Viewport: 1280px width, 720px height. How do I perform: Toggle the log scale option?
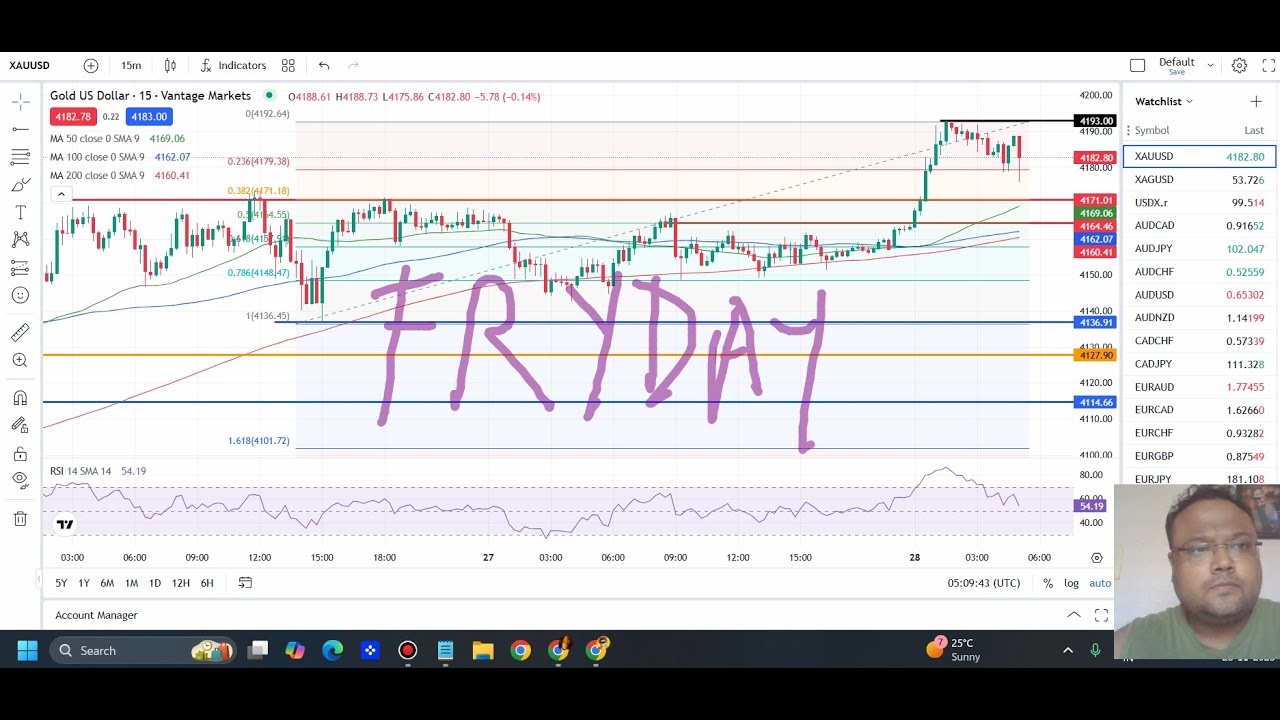point(1071,583)
